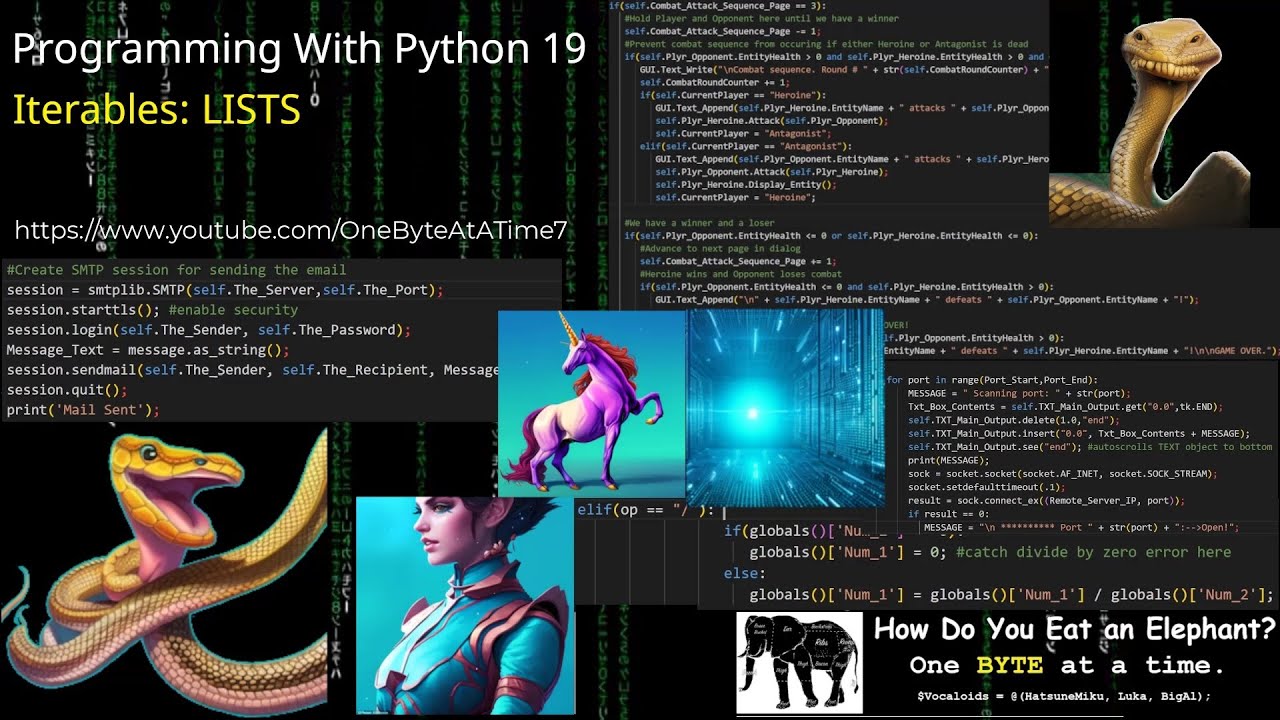Click 'self.CombatRoundCounter += 1;' line
Image resolution: width=1280 pixels, height=720 pixels.
click(x=715, y=82)
